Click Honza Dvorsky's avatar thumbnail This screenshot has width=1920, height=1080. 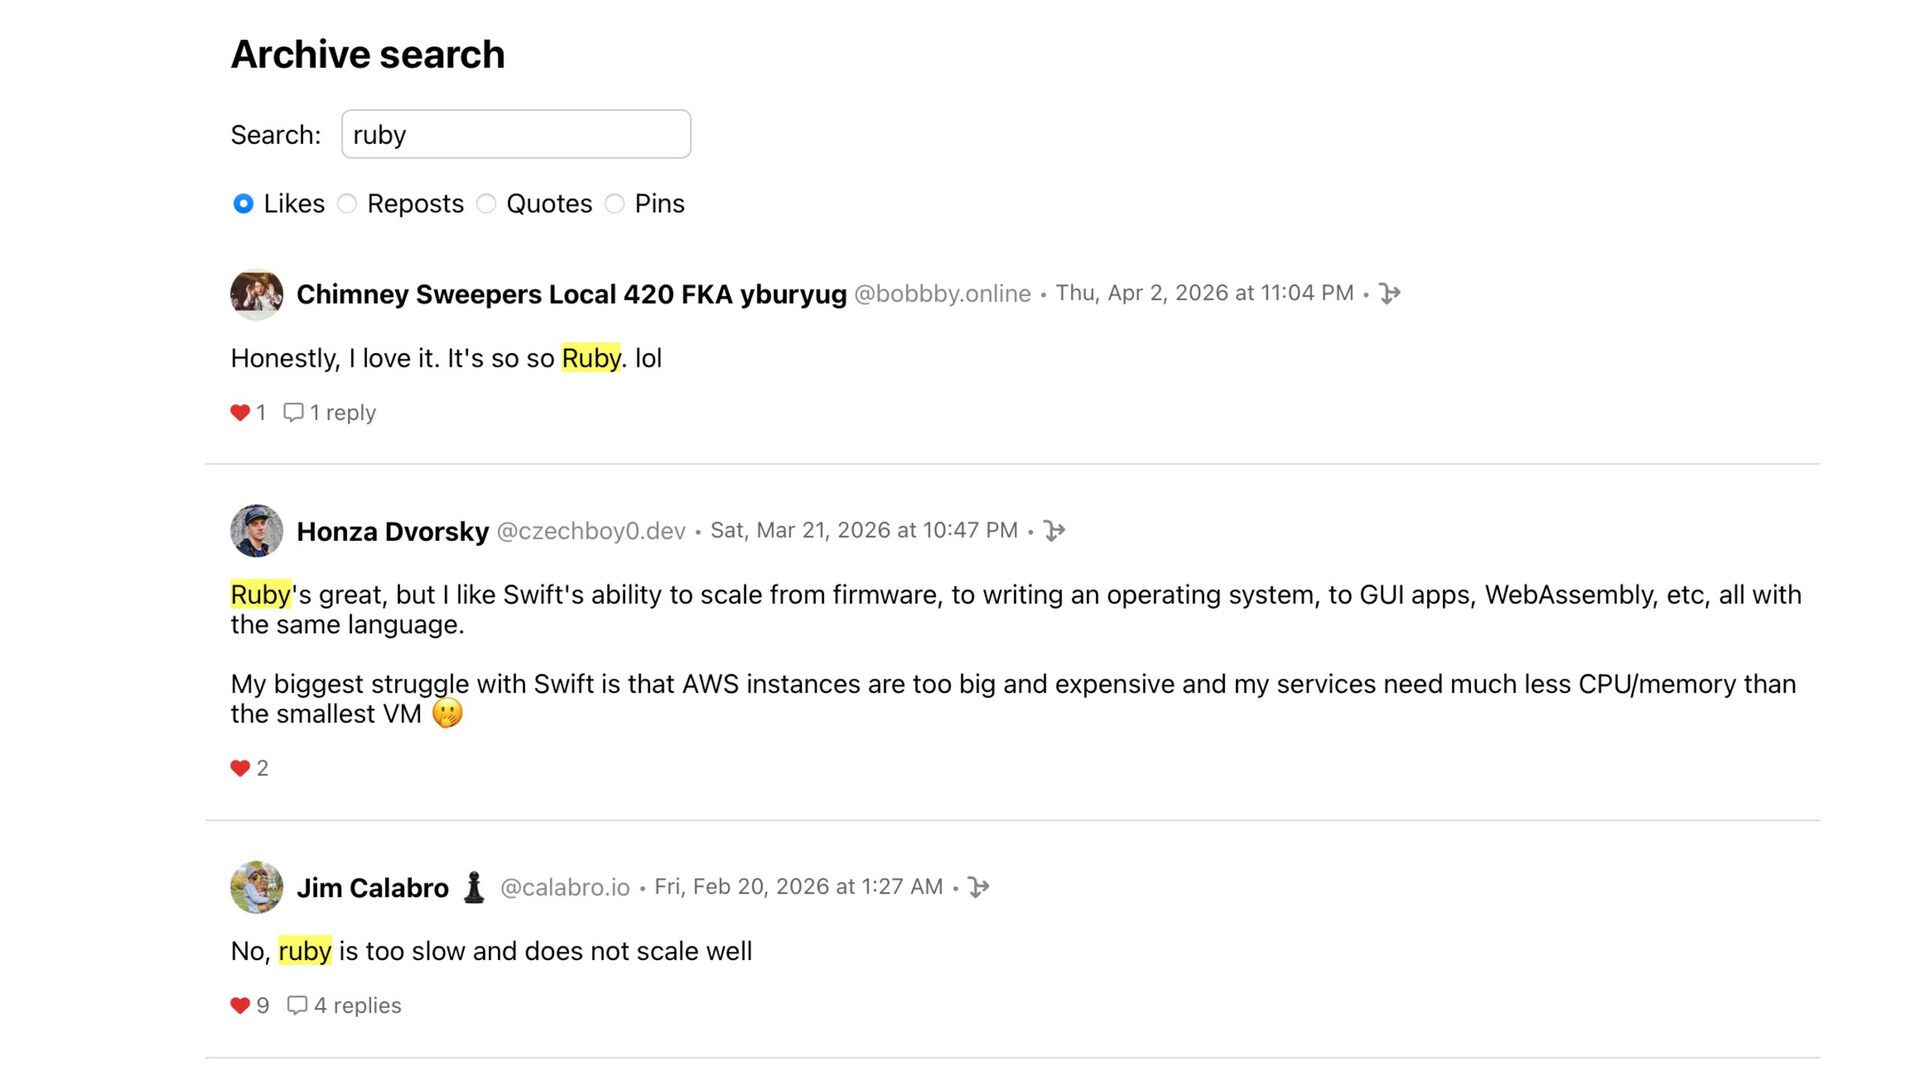257,531
